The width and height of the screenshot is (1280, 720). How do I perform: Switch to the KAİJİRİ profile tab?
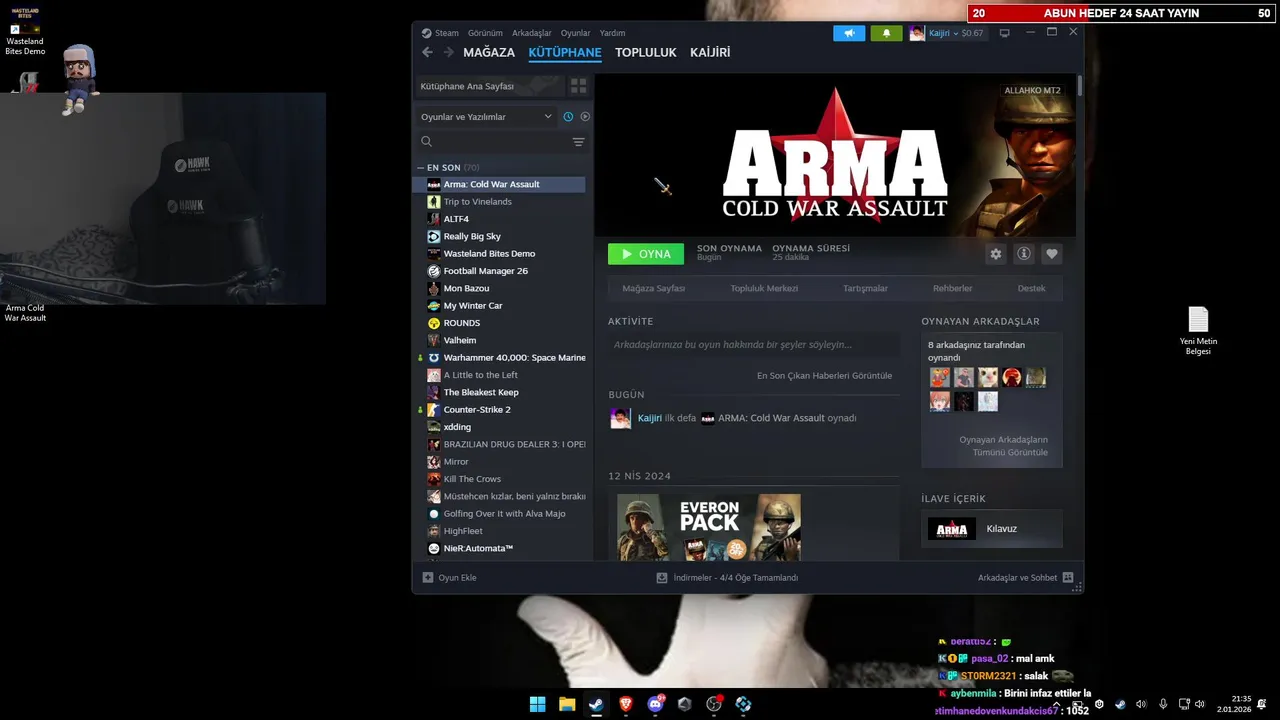coord(710,52)
